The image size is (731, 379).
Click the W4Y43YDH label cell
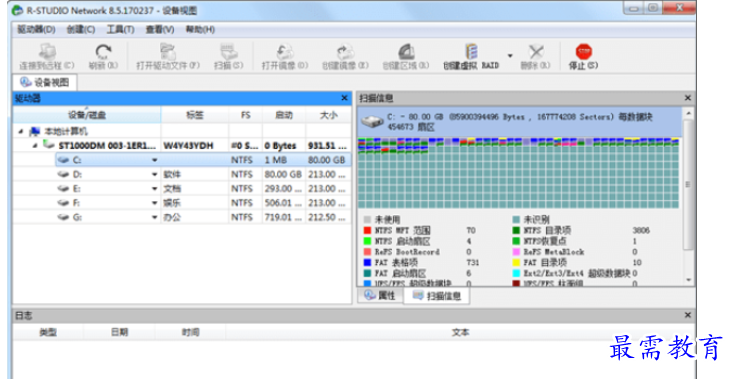click(188, 146)
